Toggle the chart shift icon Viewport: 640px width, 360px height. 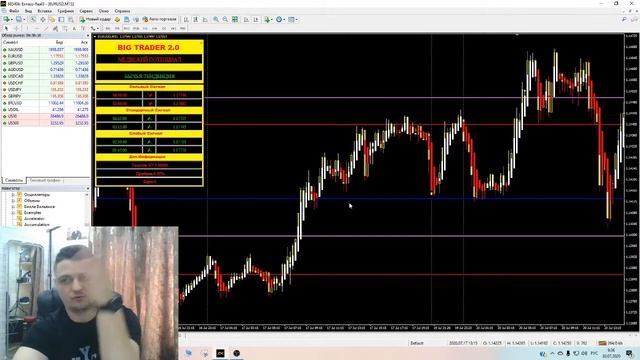(x=256, y=19)
